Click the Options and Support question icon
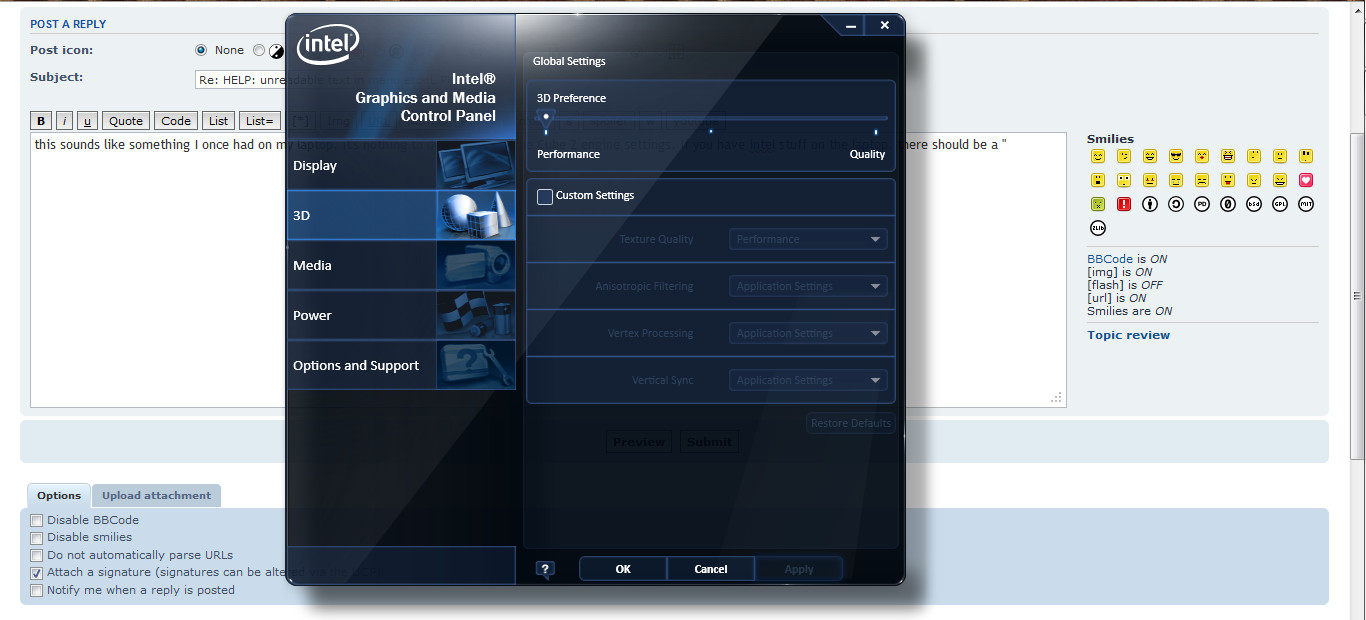The image size is (1366, 620). pyautogui.click(x=475, y=365)
